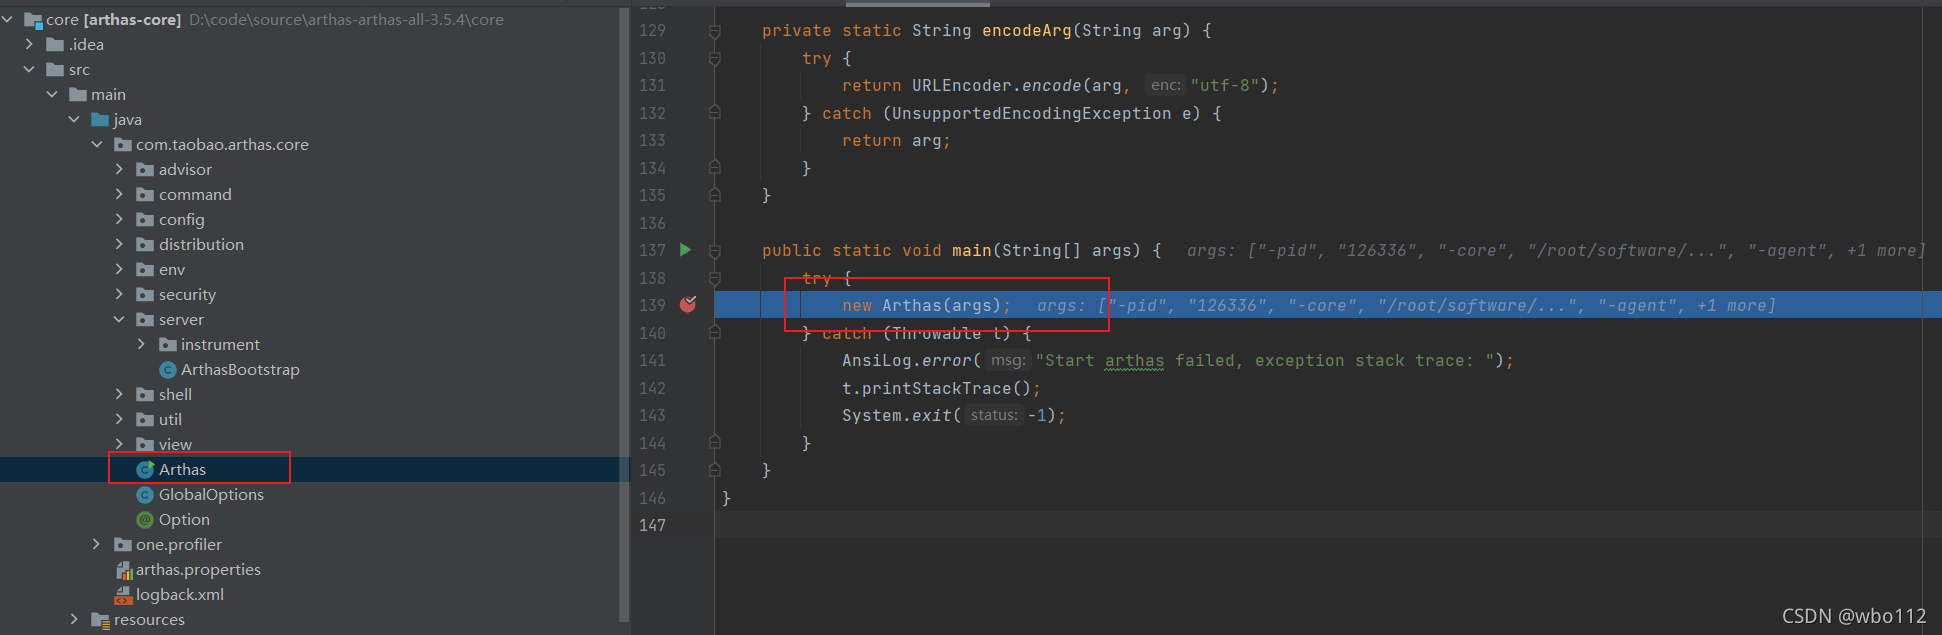Click System.exit call on line 143
The height and width of the screenshot is (635, 1942).
[x=896, y=416]
